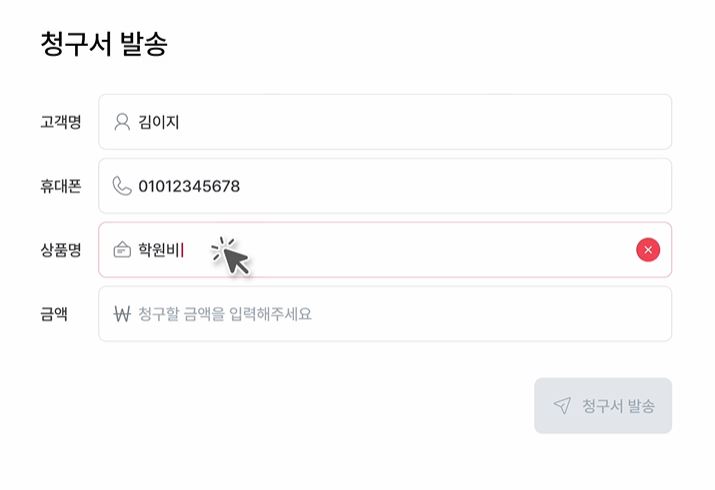The image size is (715, 490).
Task: Click the 고객명 label
Action: [61, 122]
